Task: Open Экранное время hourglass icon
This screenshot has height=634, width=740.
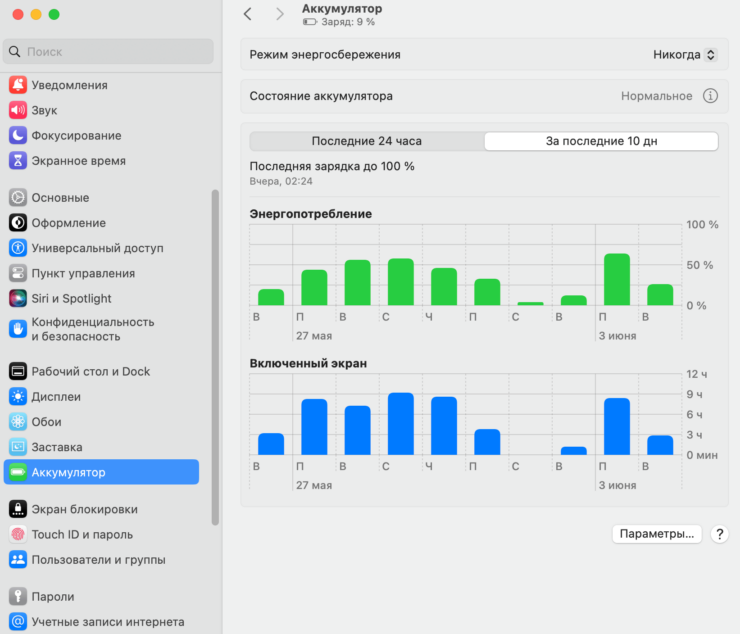Action: click(x=18, y=160)
